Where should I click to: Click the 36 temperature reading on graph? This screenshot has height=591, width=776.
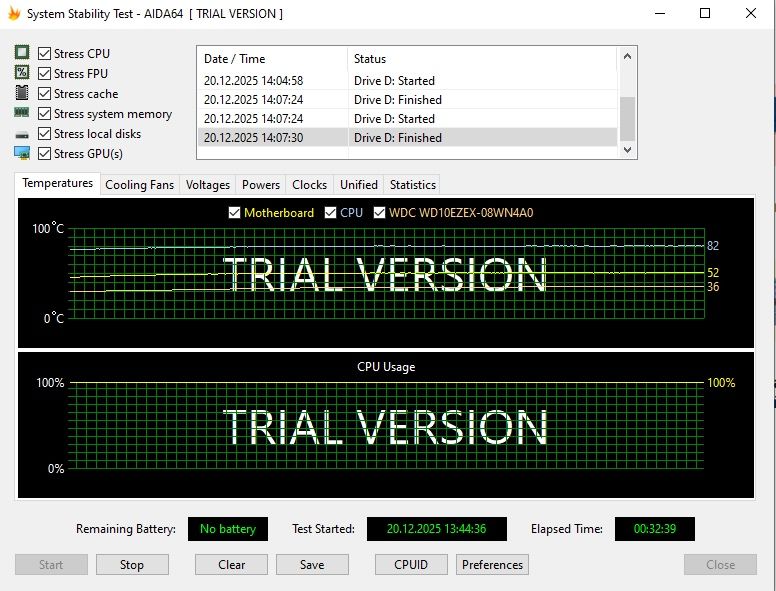713,287
